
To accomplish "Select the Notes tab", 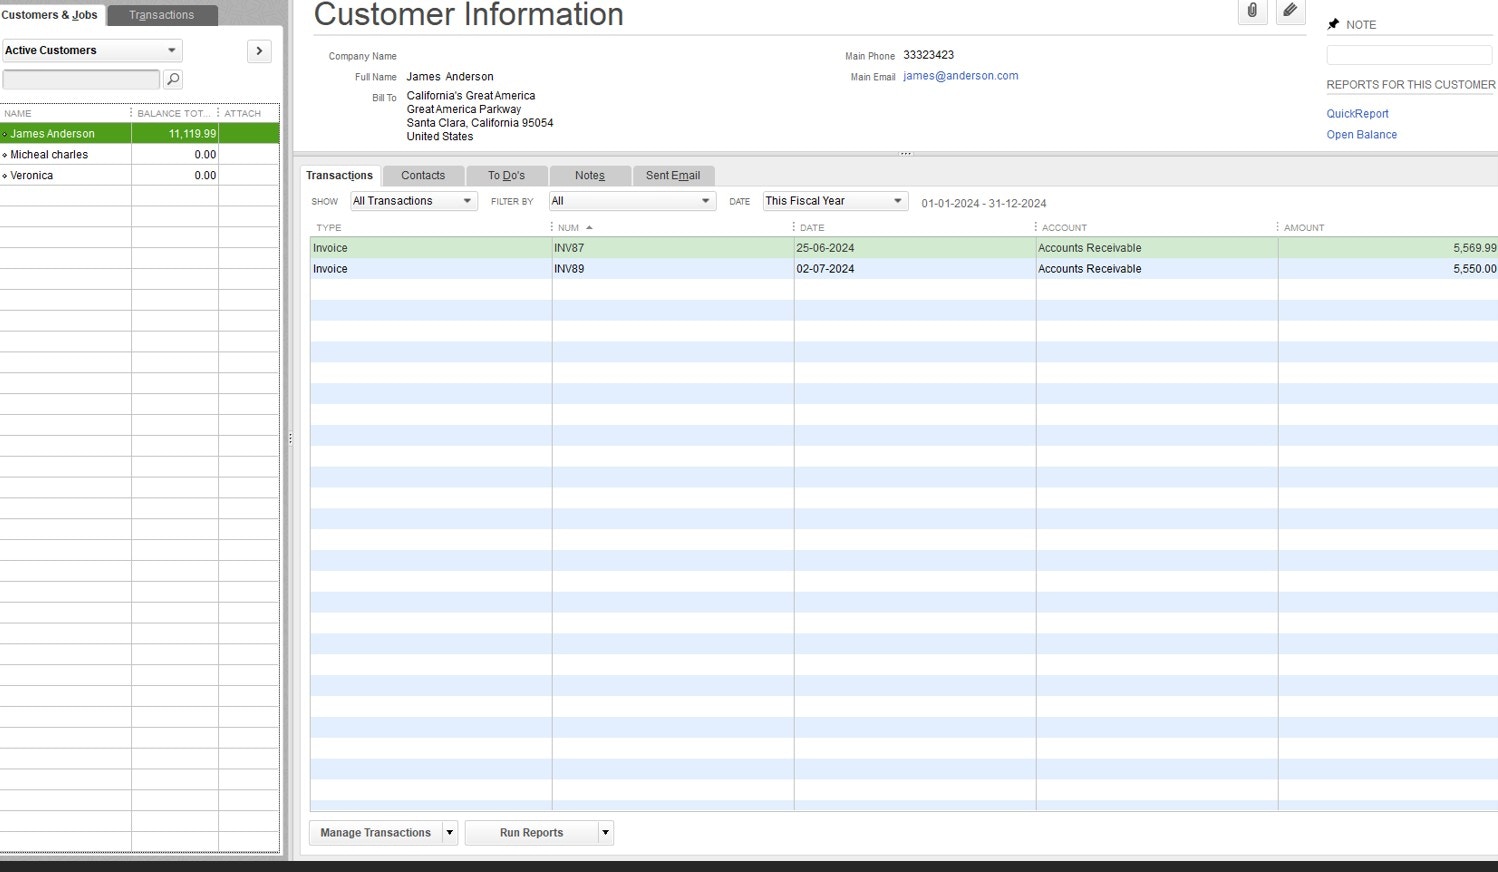I will click(590, 175).
